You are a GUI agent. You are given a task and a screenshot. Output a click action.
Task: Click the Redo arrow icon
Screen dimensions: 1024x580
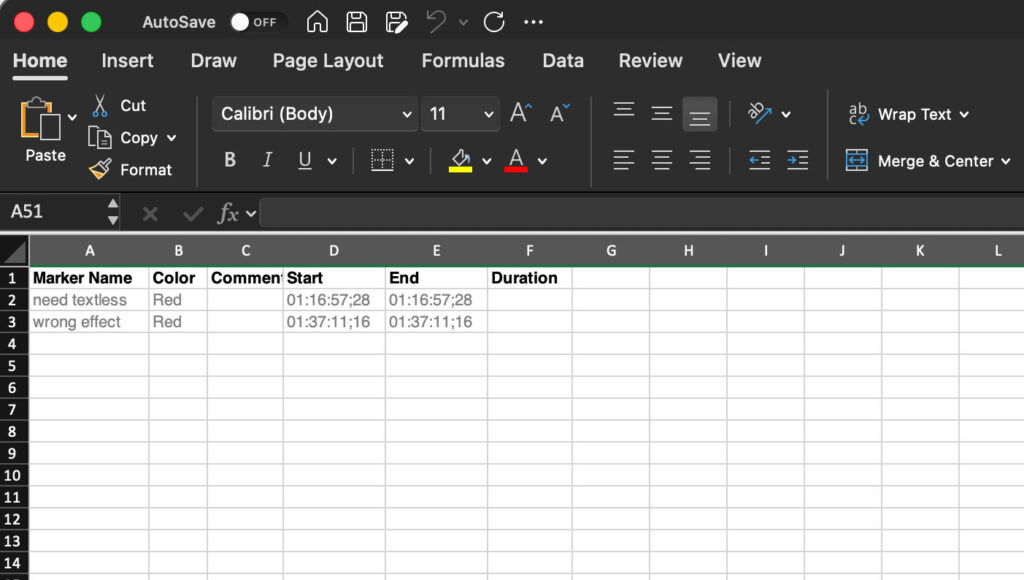point(493,22)
